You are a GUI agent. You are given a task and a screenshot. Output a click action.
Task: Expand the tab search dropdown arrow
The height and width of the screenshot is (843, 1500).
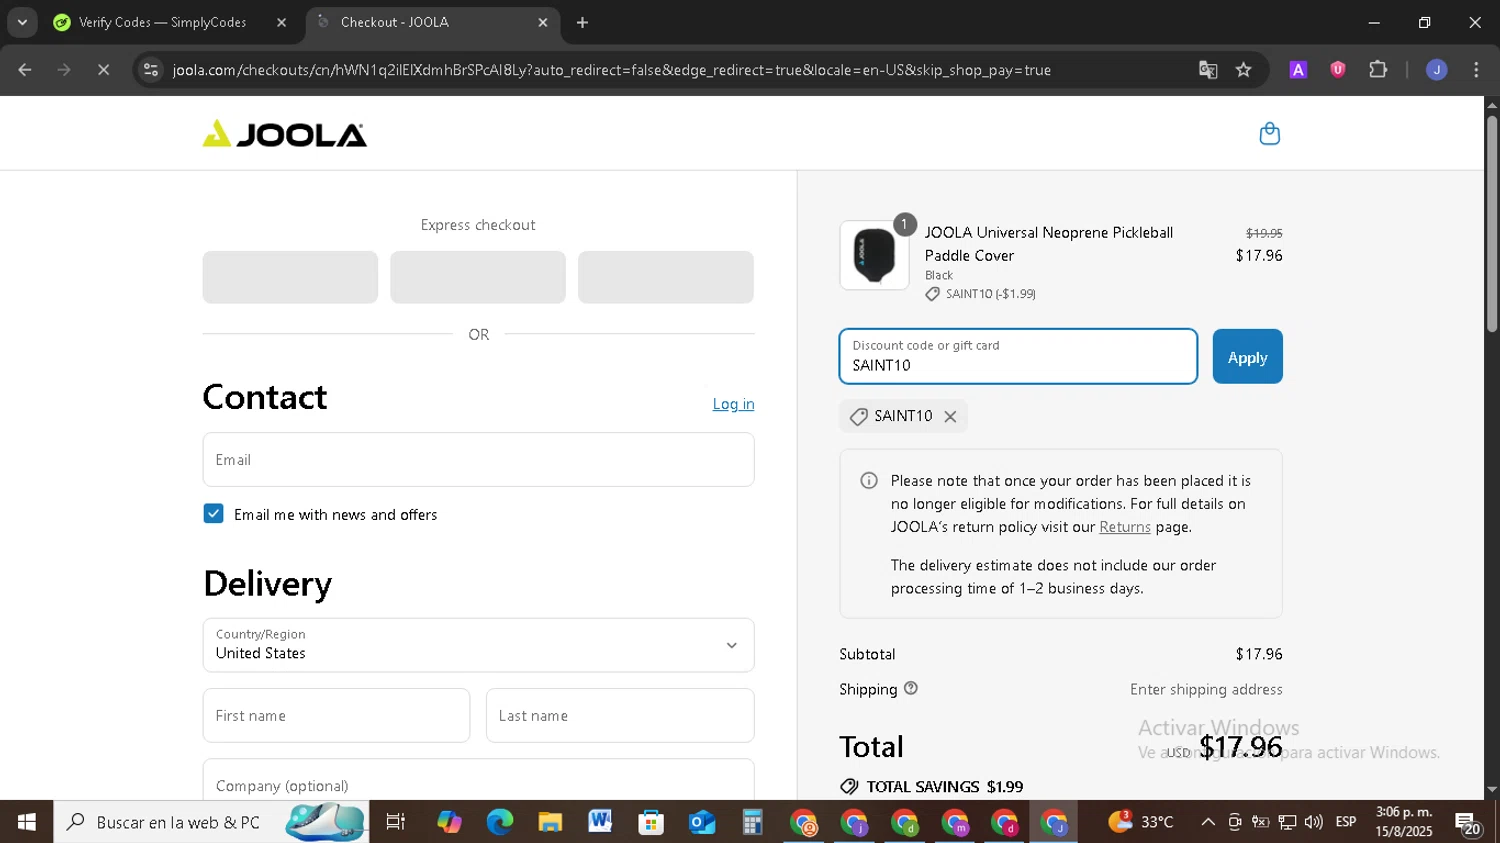[x=22, y=22]
